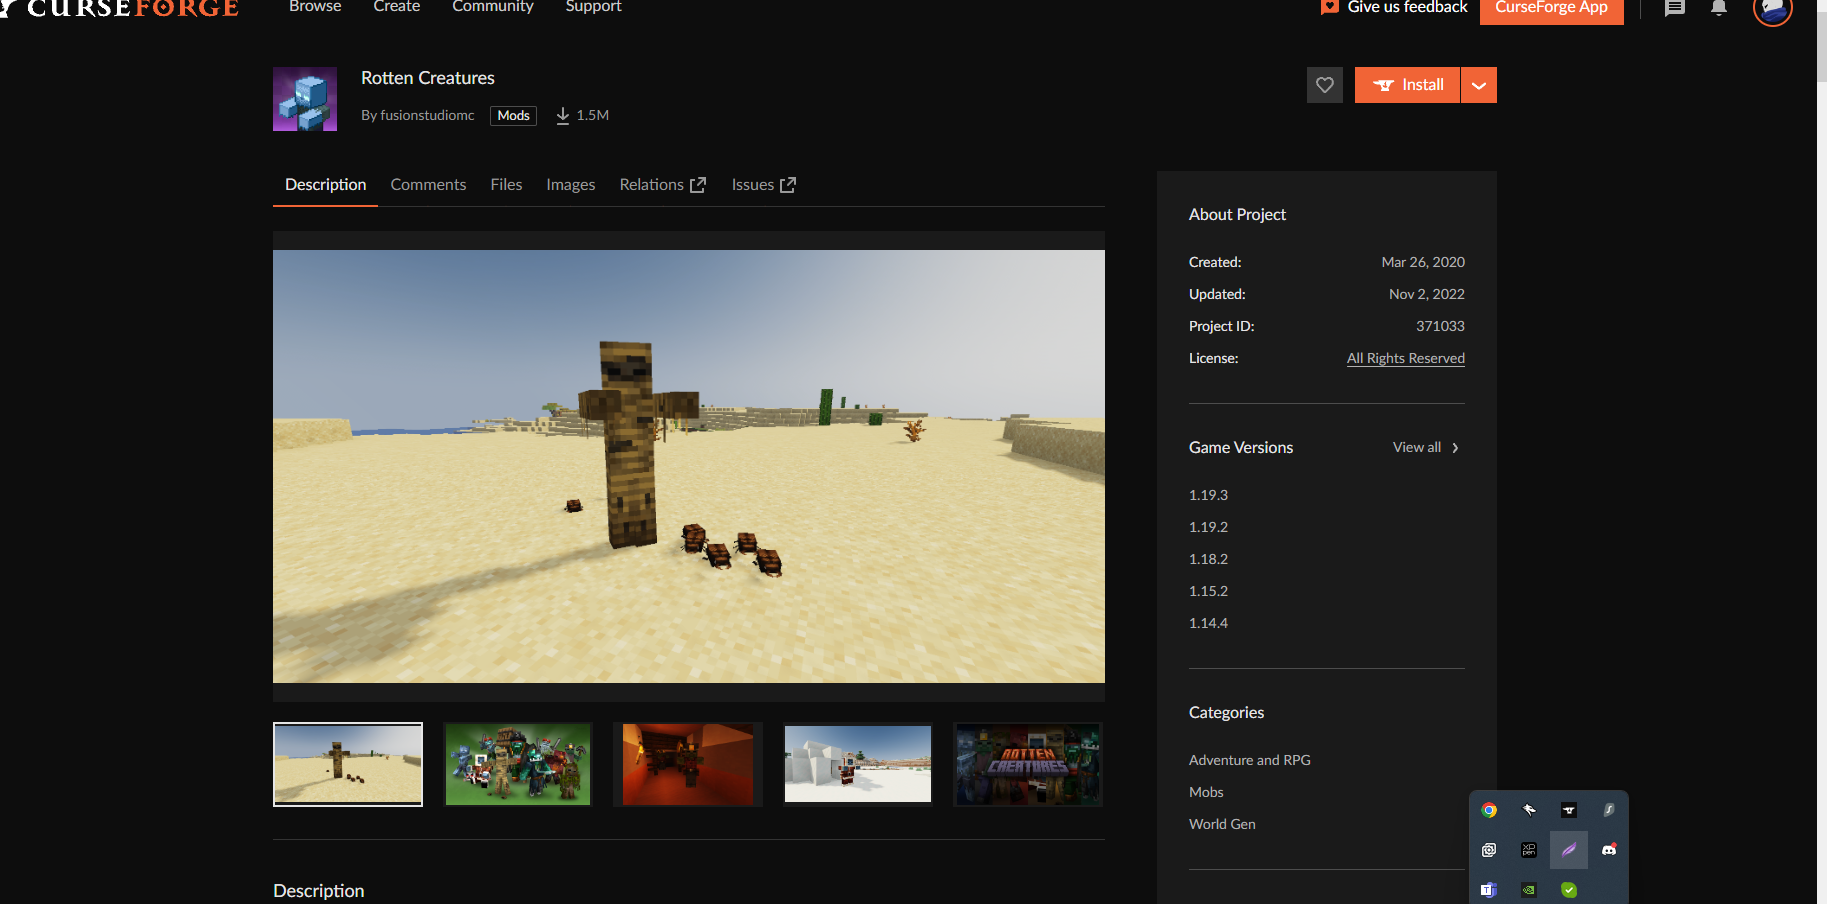Viewport: 1827px width, 904px height.
Task: Switch to the Description tab
Action: [325, 185]
